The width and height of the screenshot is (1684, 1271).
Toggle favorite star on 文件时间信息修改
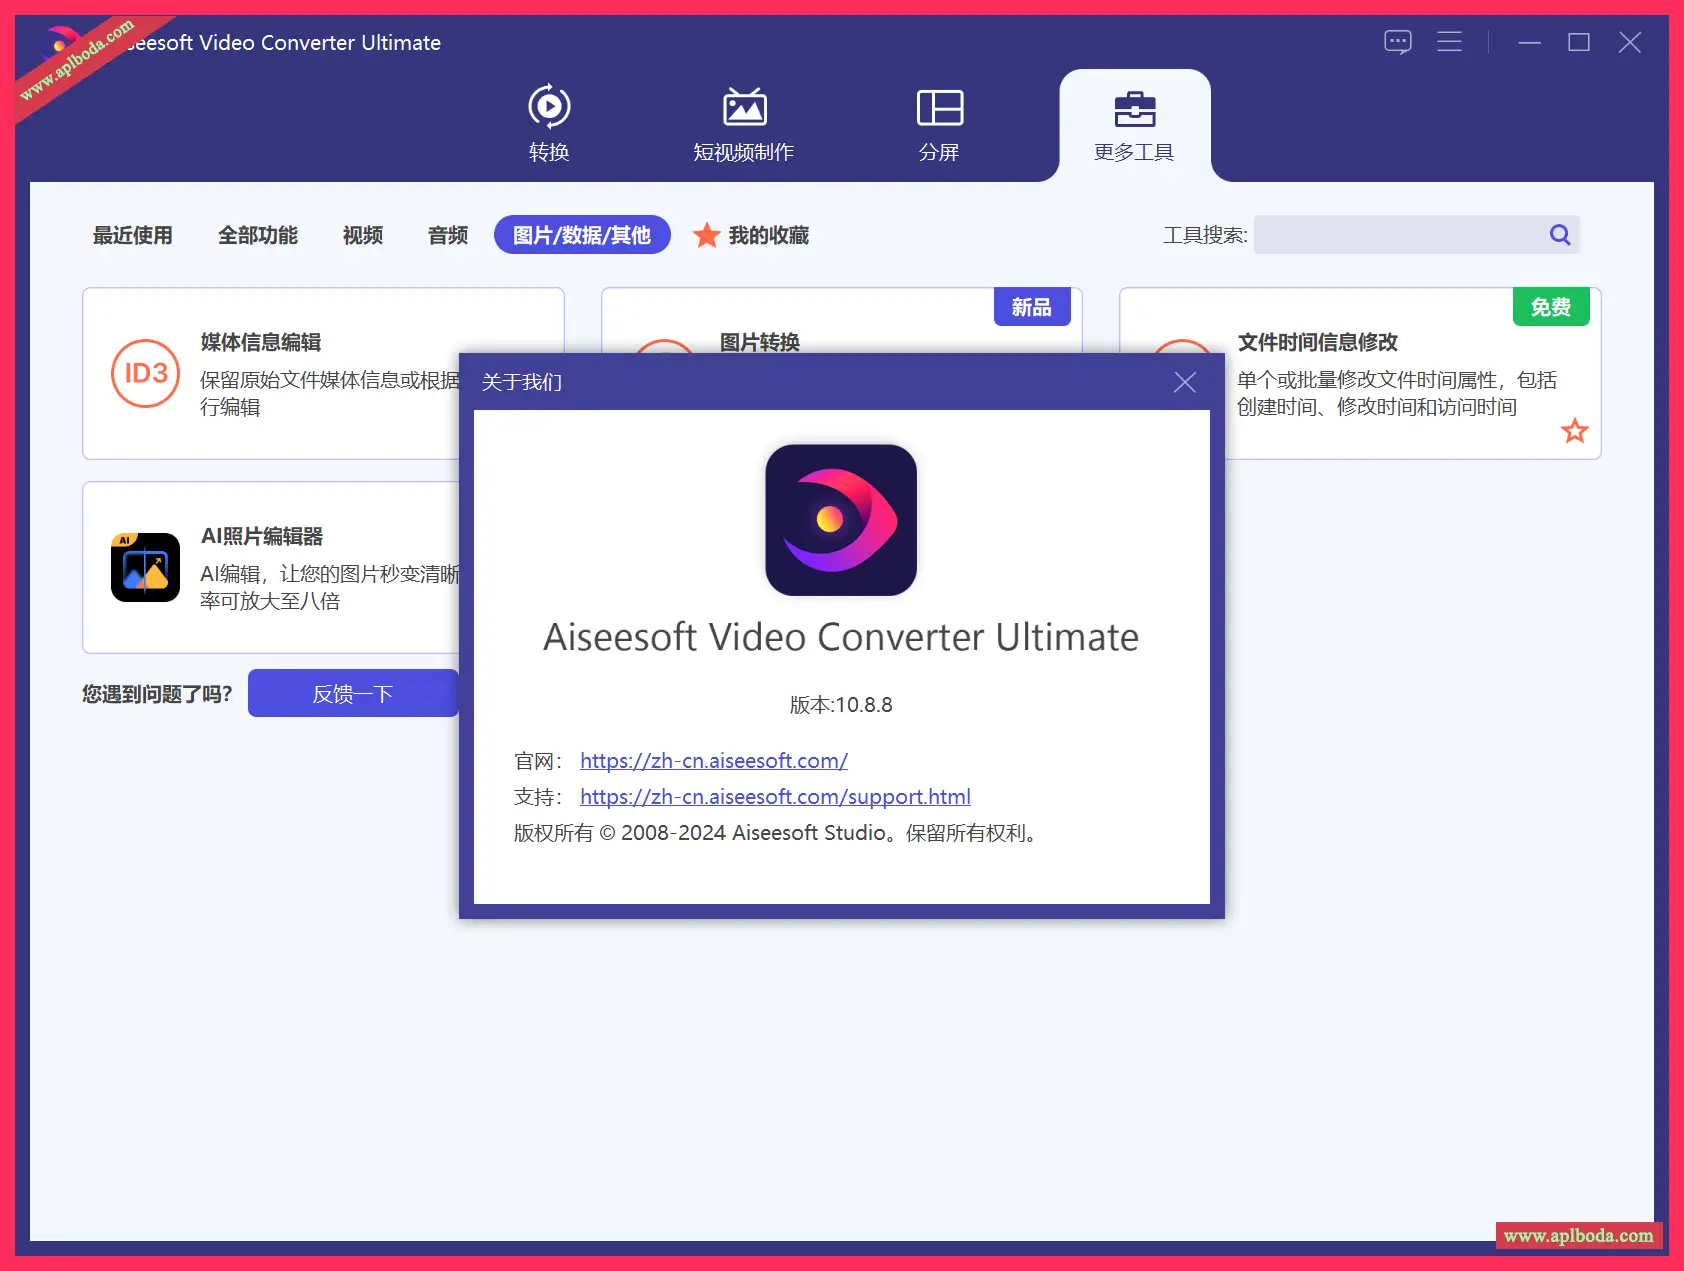(1574, 431)
